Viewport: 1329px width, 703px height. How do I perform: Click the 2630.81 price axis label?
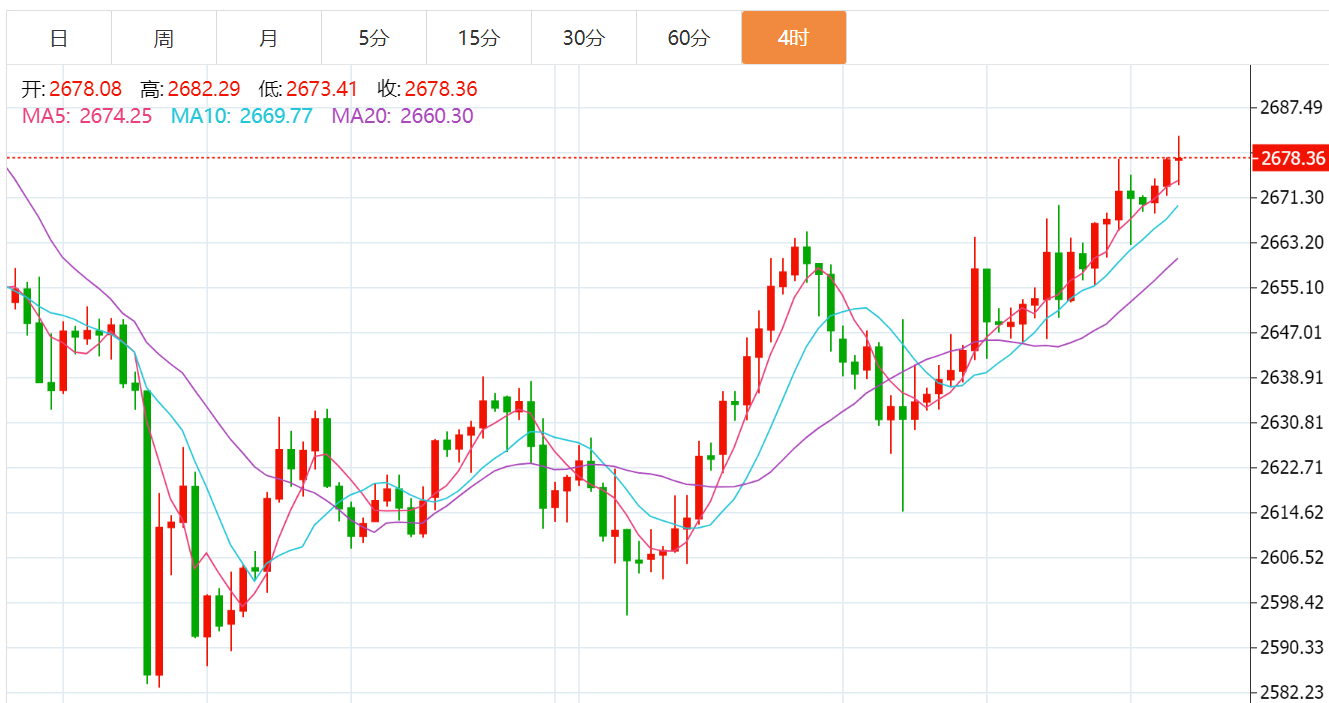[x=1293, y=422]
